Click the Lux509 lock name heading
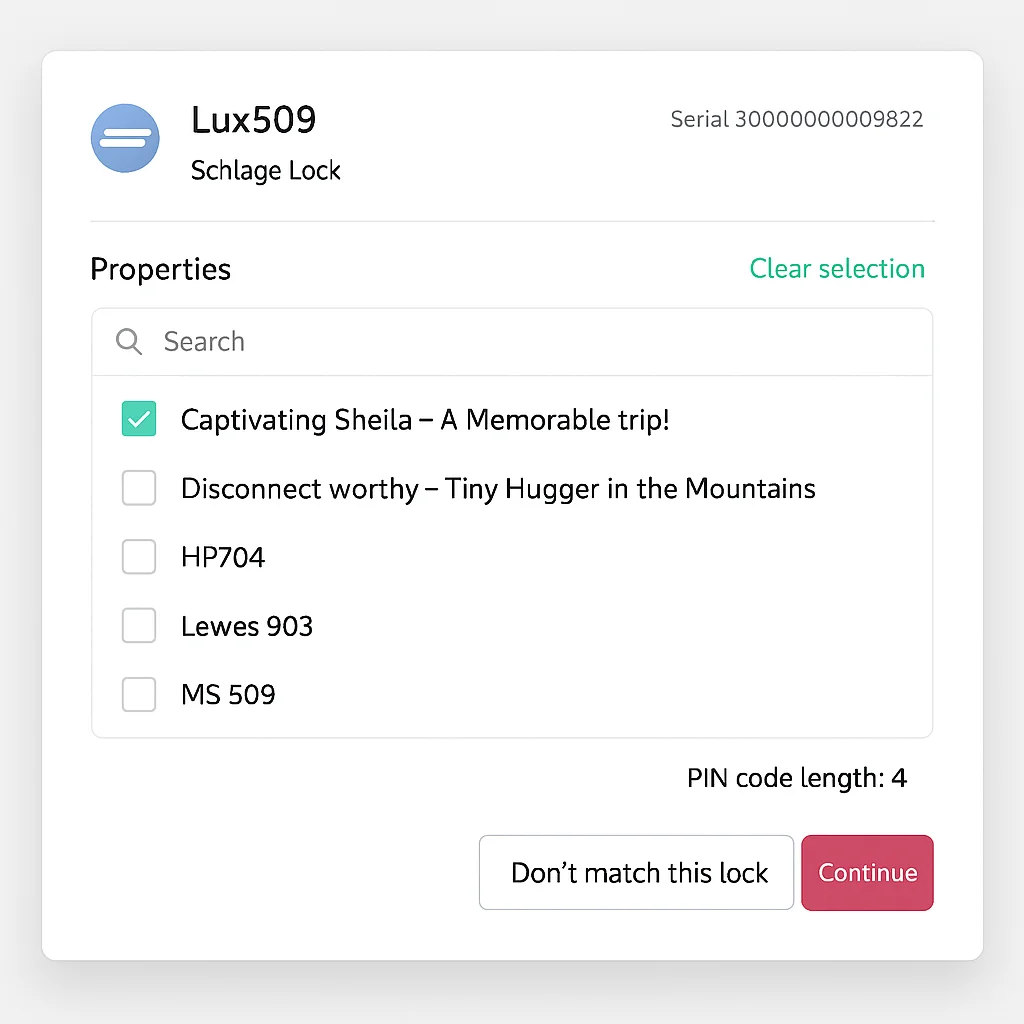Viewport: 1024px width, 1024px height. click(x=254, y=121)
